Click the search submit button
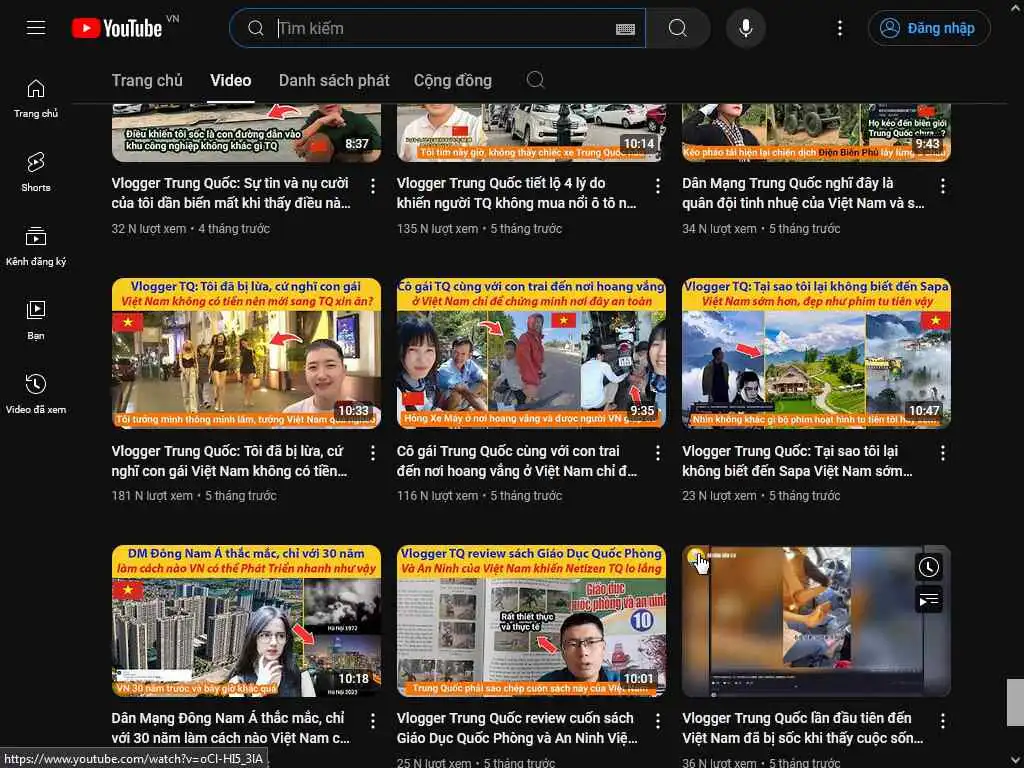The height and width of the screenshot is (768, 1024). point(678,28)
